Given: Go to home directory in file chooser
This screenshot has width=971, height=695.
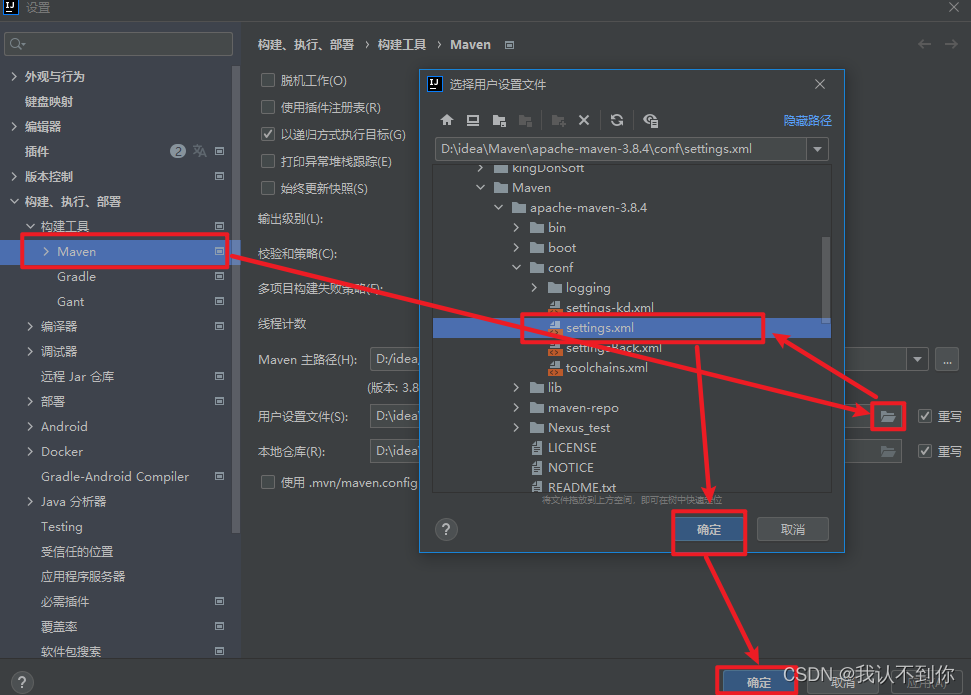Looking at the screenshot, I should click(446, 120).
